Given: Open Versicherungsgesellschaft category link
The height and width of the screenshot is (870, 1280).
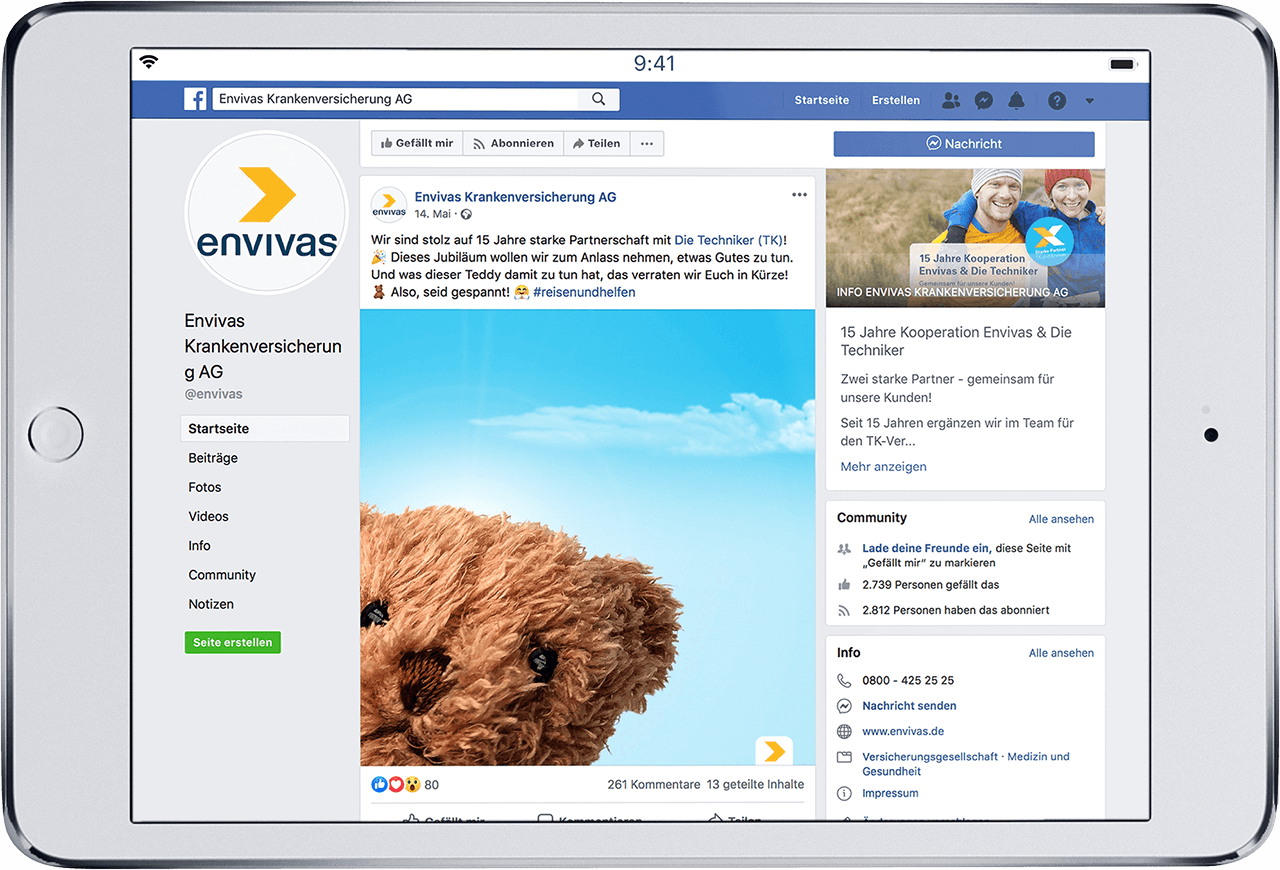Looking at the screenshot, I should coord(929,757).
